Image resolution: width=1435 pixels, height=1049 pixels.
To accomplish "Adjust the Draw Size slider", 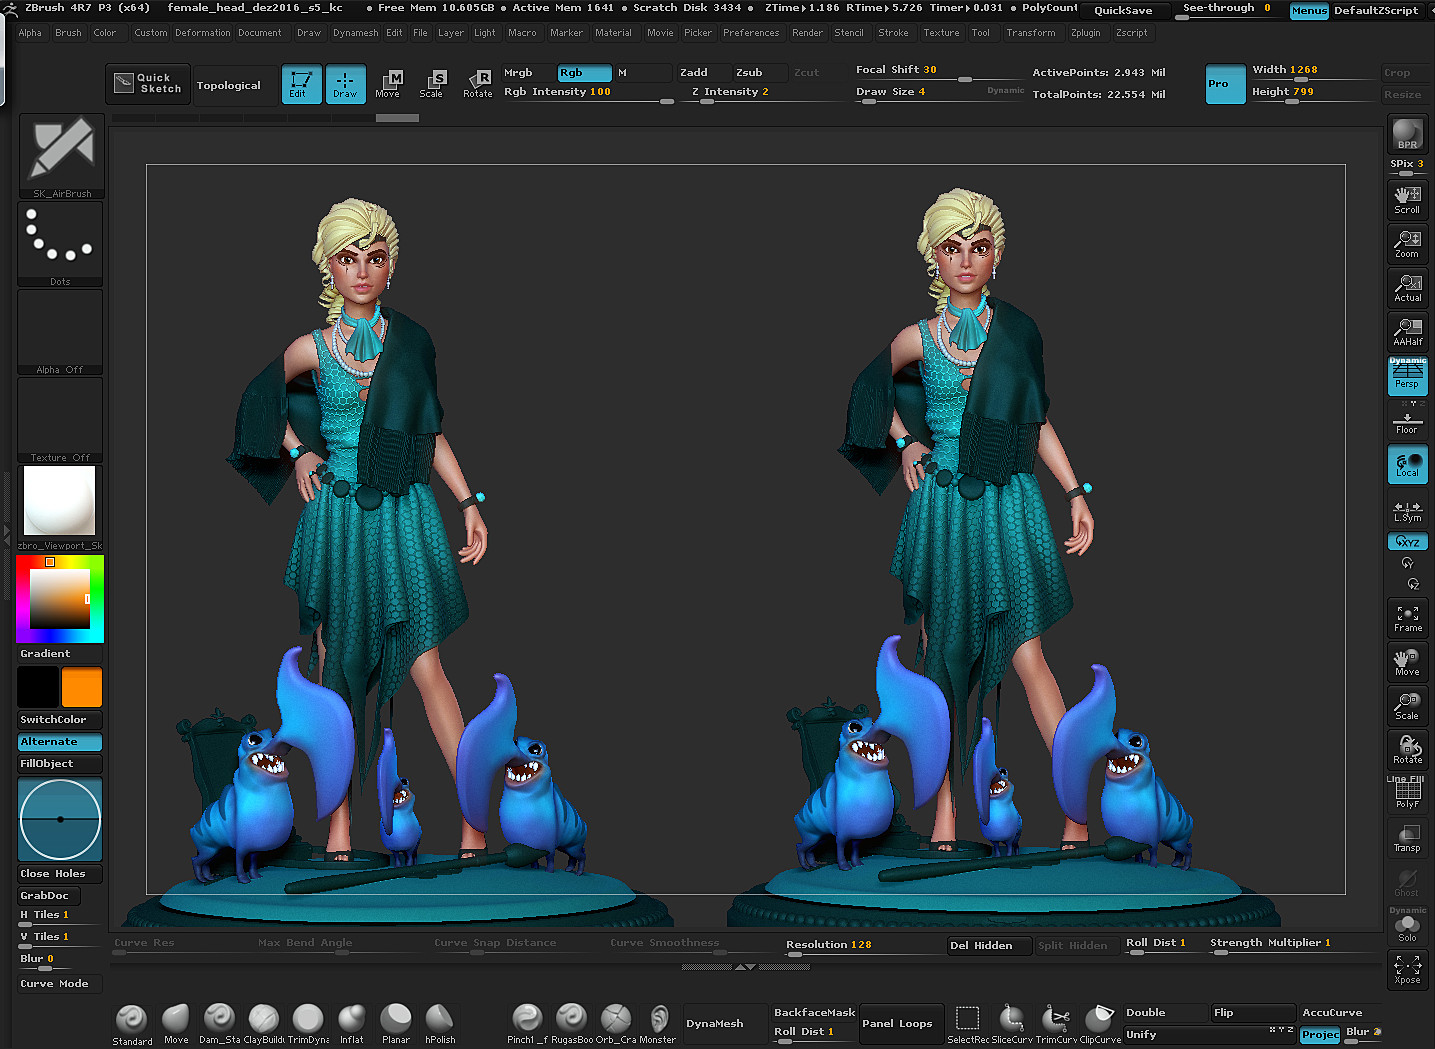I will pos(940,93).
